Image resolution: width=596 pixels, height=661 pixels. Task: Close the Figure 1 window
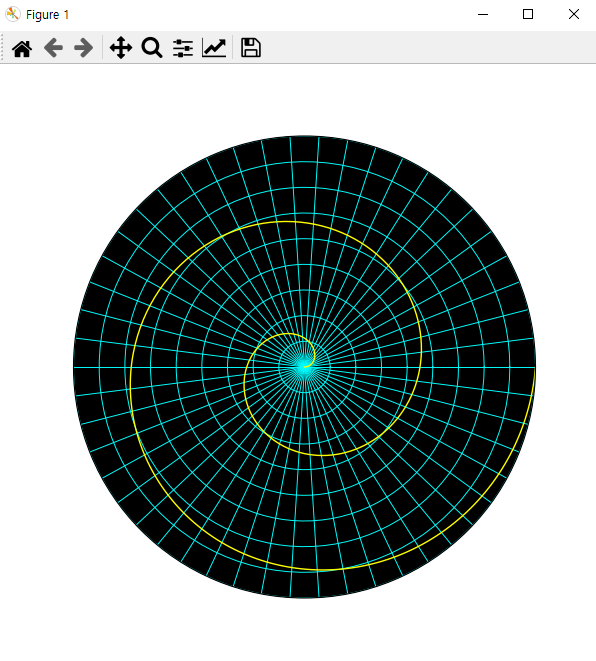click(574, 14)
